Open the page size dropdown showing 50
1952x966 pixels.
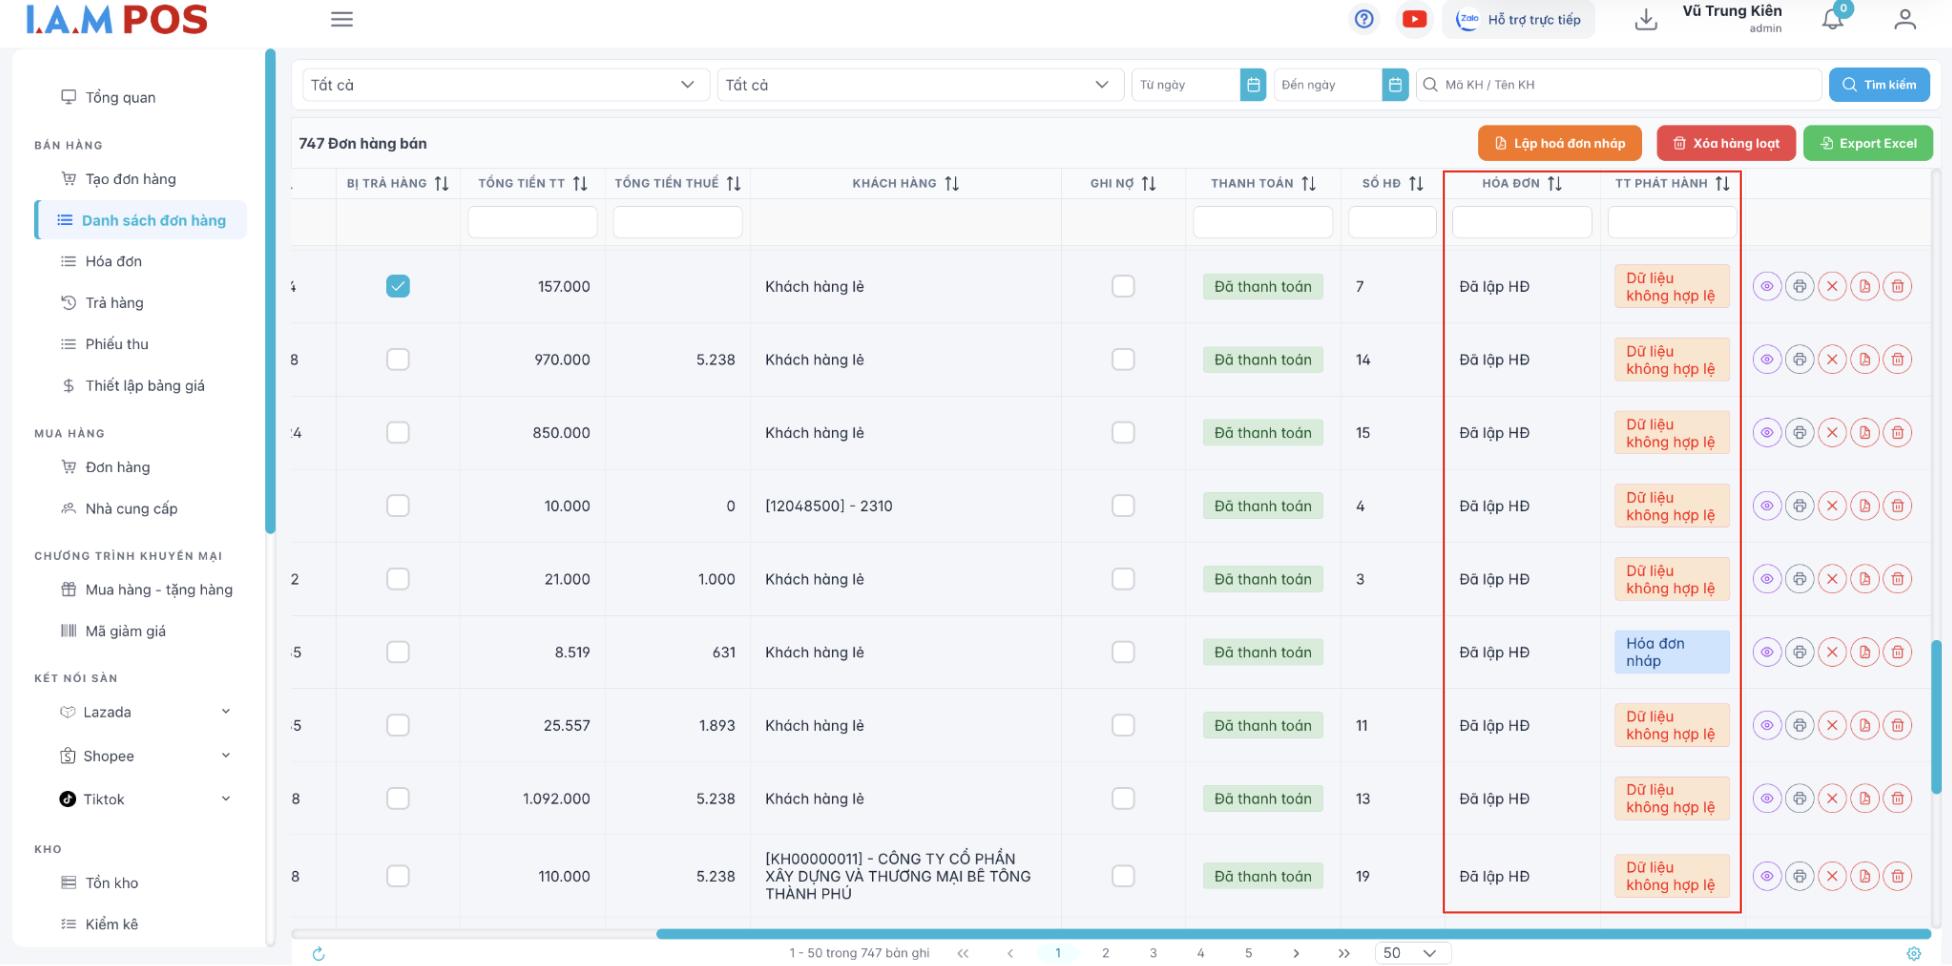[1412, 953]
